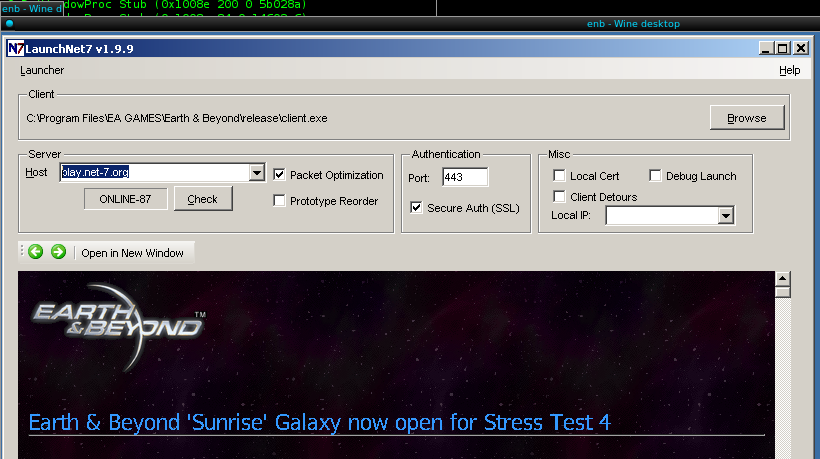Enable the Prototype Reorder checkbox
This screenshot has height=459, width=820.
coord(279,201)
